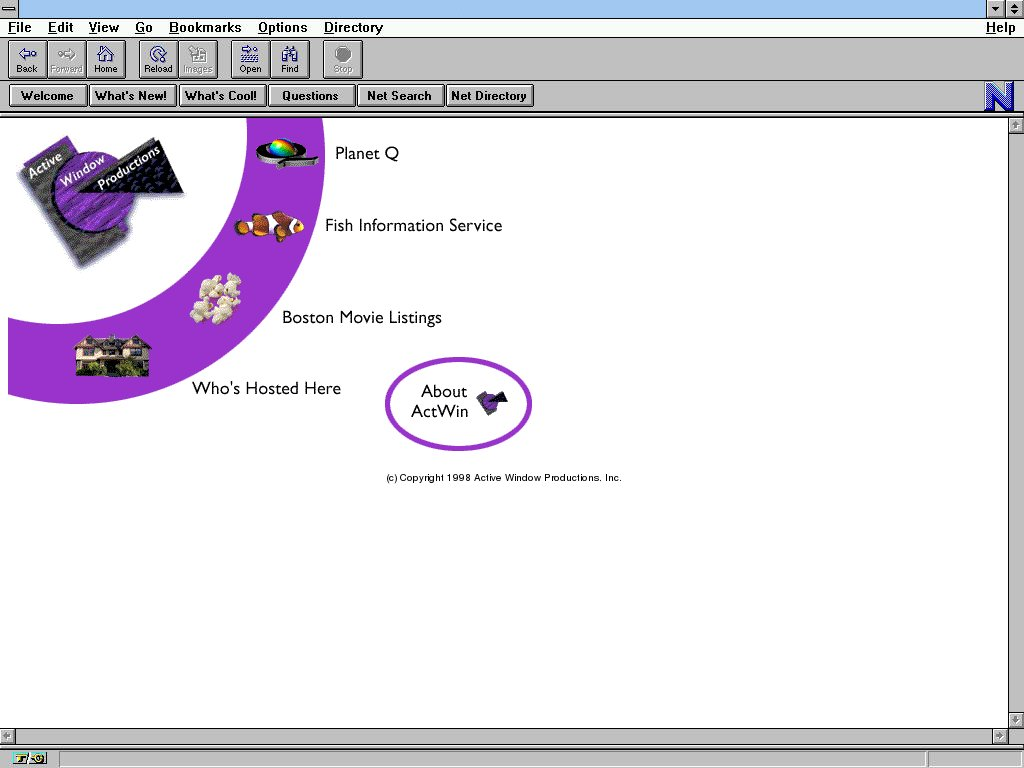The height and width of the screenshot is (768, 1024).
Task: Reload the current page
Action: pos(158,59)
